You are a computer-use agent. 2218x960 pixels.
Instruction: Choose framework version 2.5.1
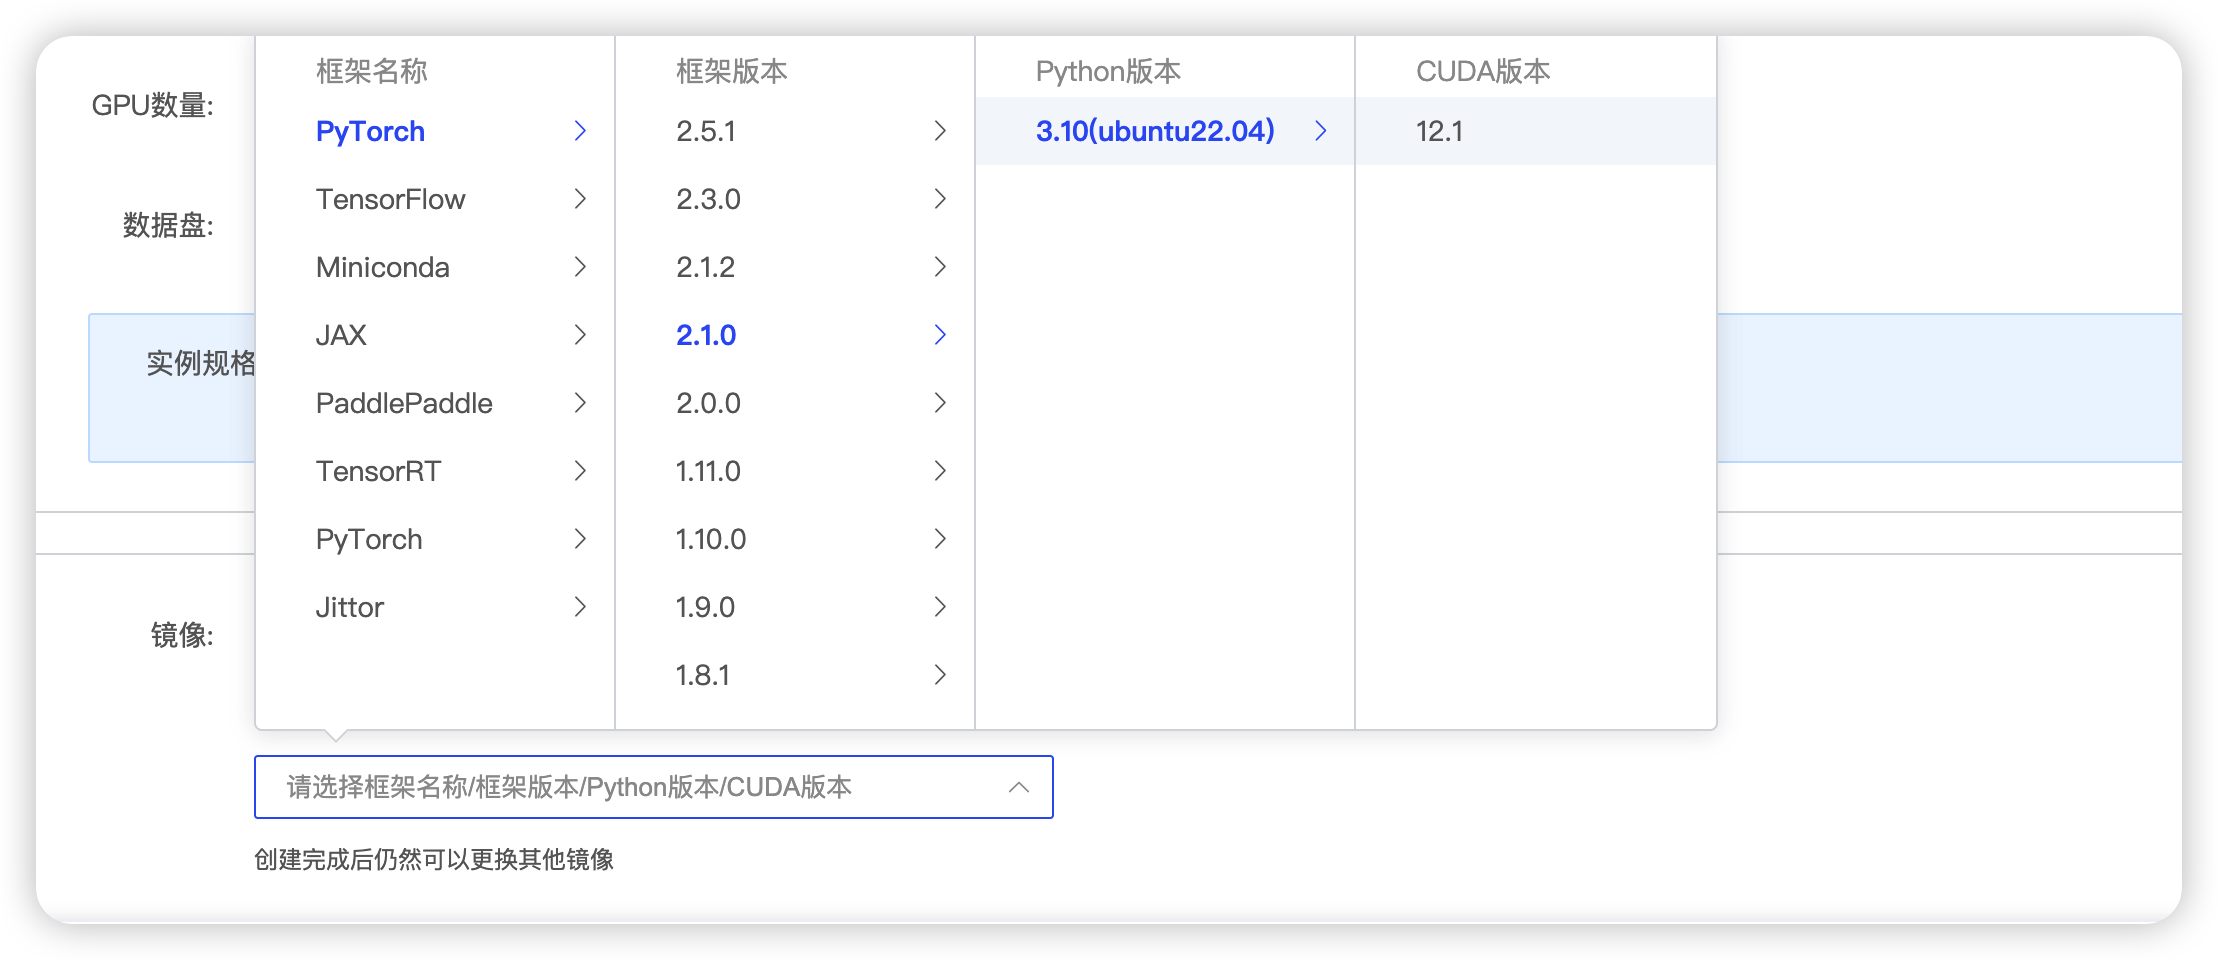click(706, 131)
